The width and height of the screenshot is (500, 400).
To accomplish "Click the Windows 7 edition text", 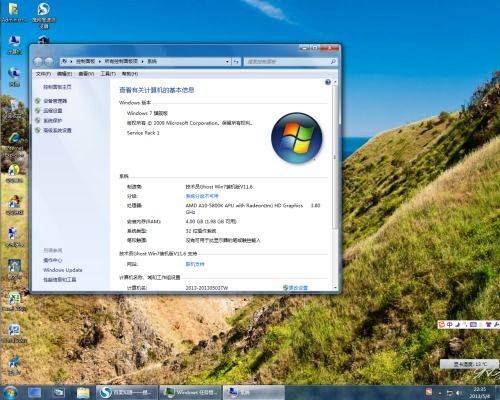I will (x=147, y=113).
